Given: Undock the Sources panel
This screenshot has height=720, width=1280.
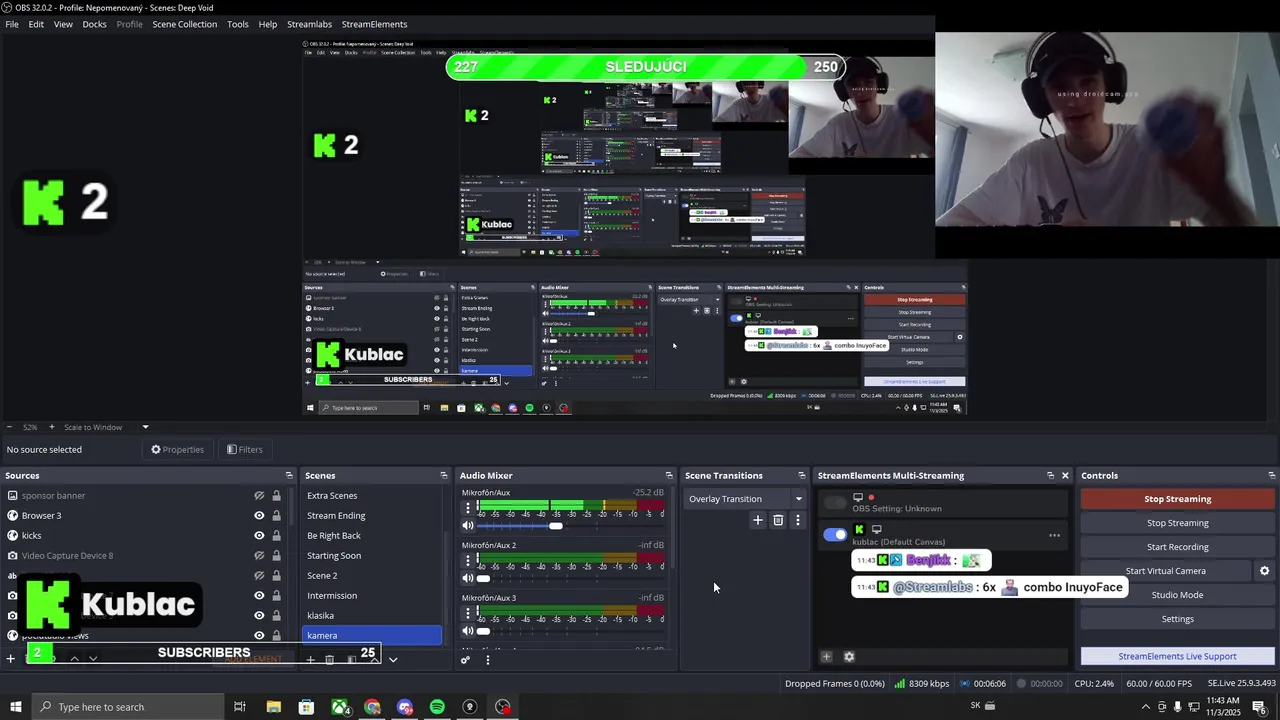Looking at the screenshot, I should coord(289,476).
